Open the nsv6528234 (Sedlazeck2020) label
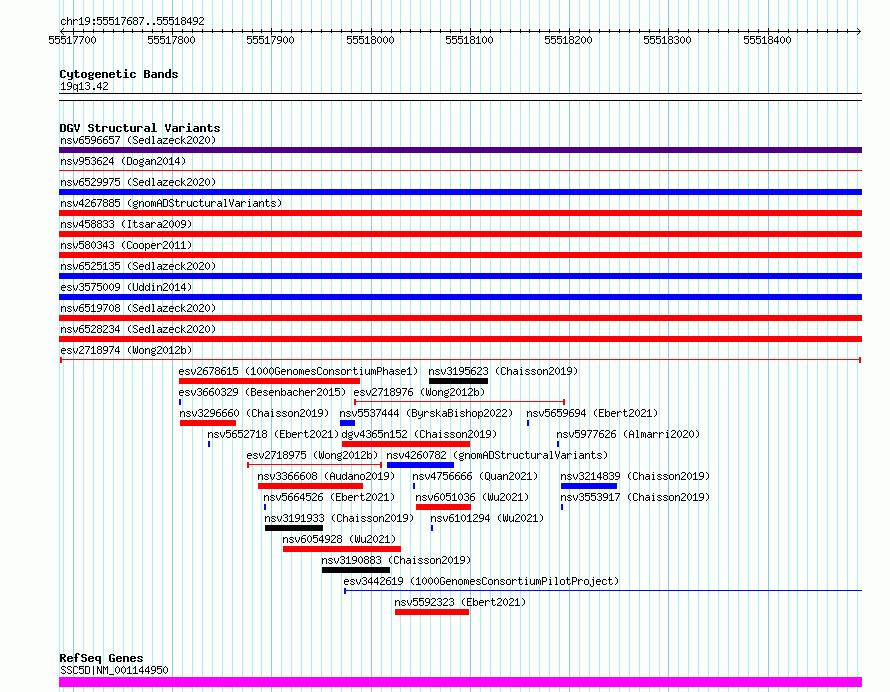Viewport: 890px width, 692px height. pos(138,329)
